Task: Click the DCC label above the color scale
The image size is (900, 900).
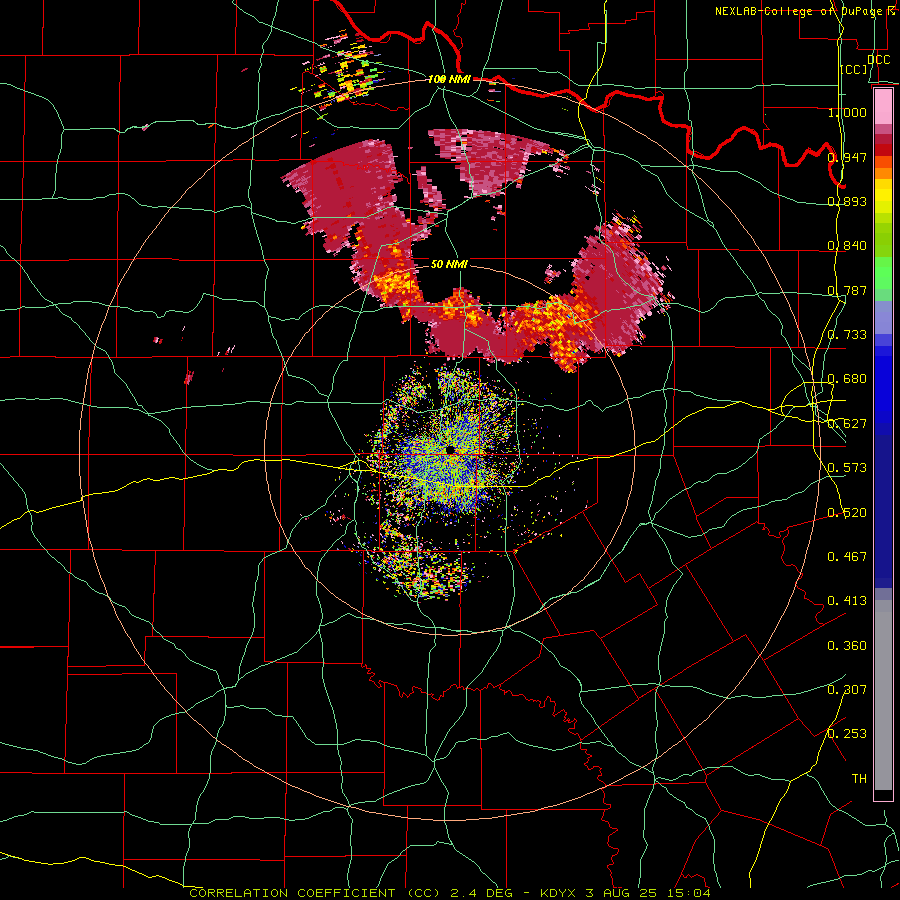Action: coord(878,60)
